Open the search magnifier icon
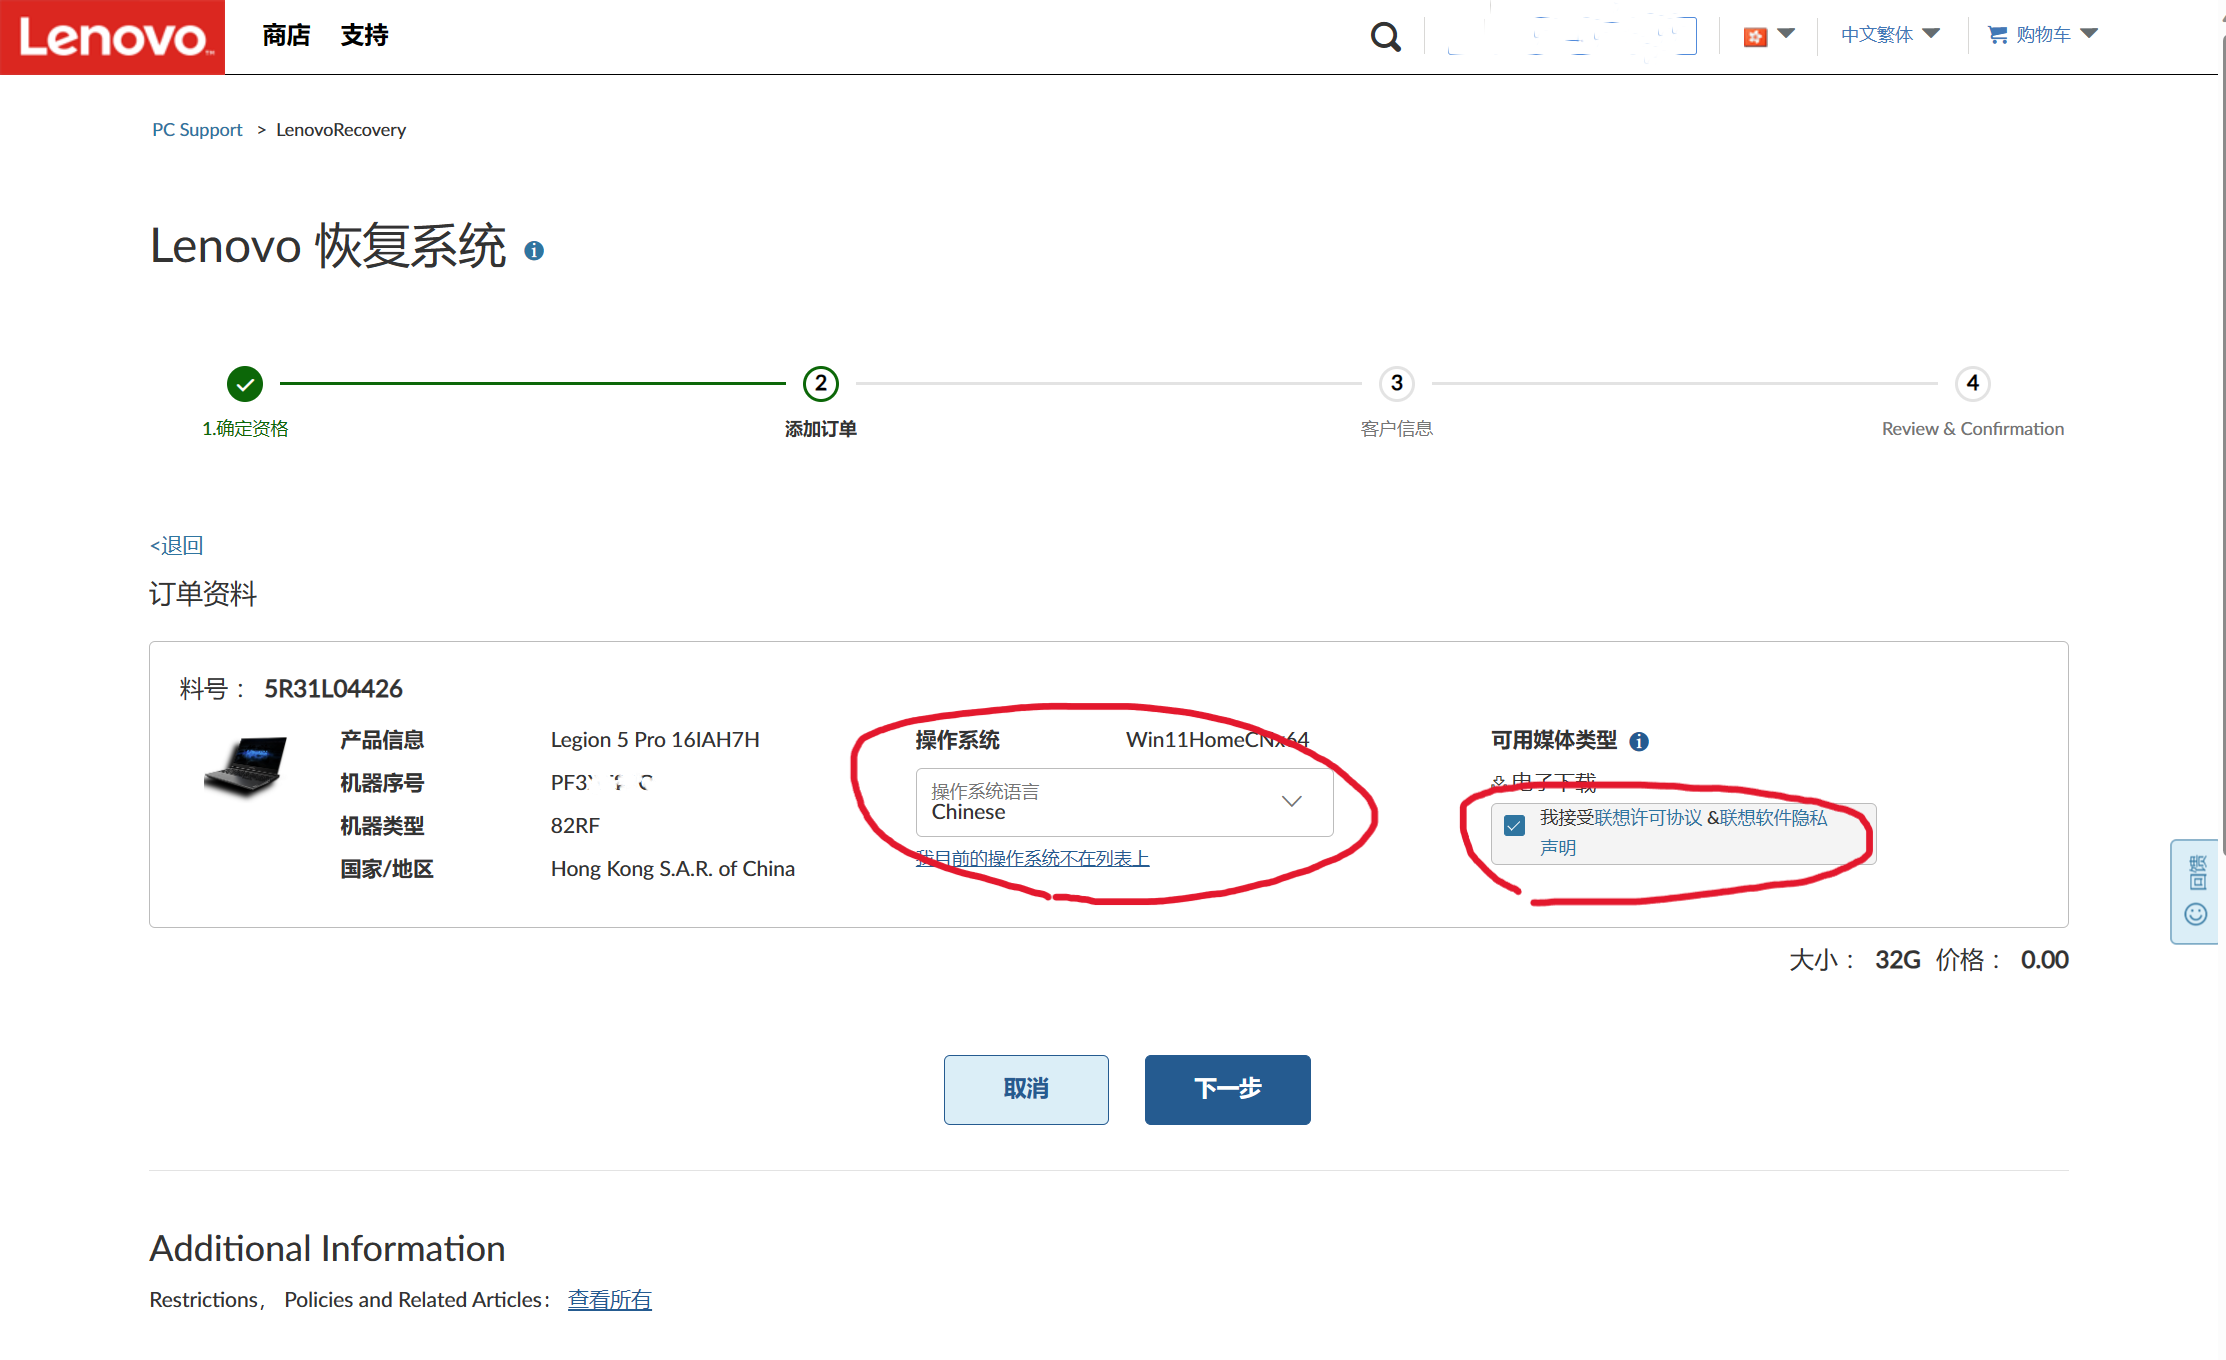The height and width of the screenshot is (1360, 2226). 1385,37
